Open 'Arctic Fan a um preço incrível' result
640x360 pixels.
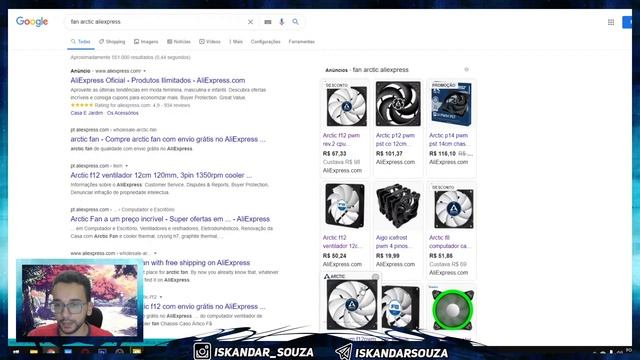(170, 219)
